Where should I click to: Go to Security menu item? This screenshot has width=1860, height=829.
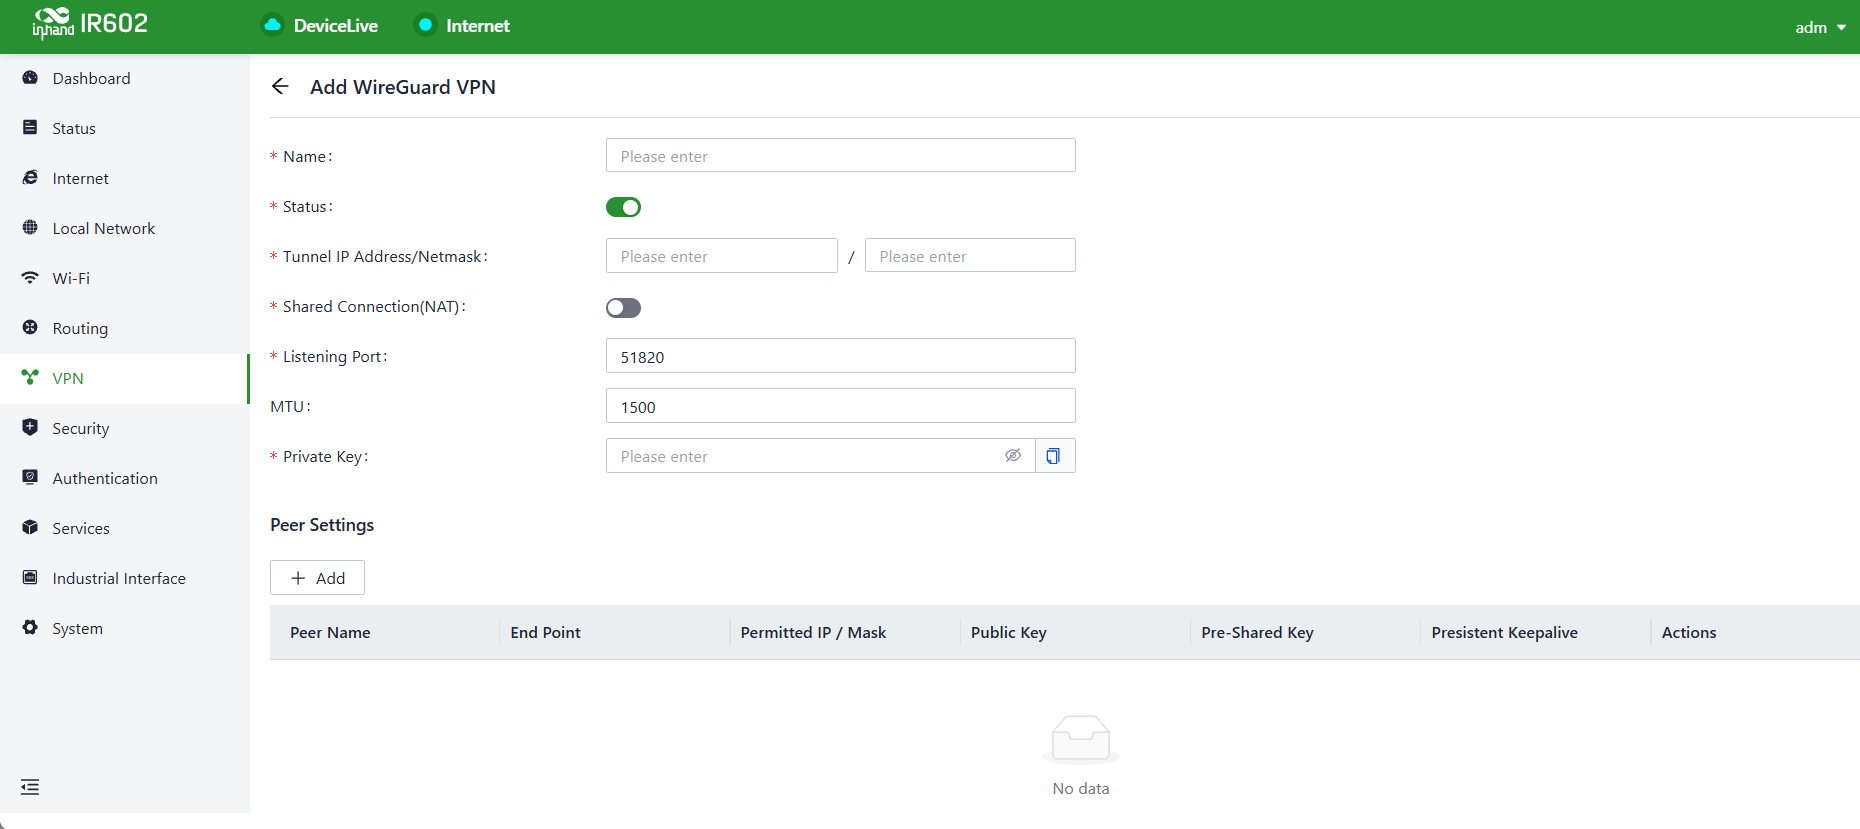(124, 428)
